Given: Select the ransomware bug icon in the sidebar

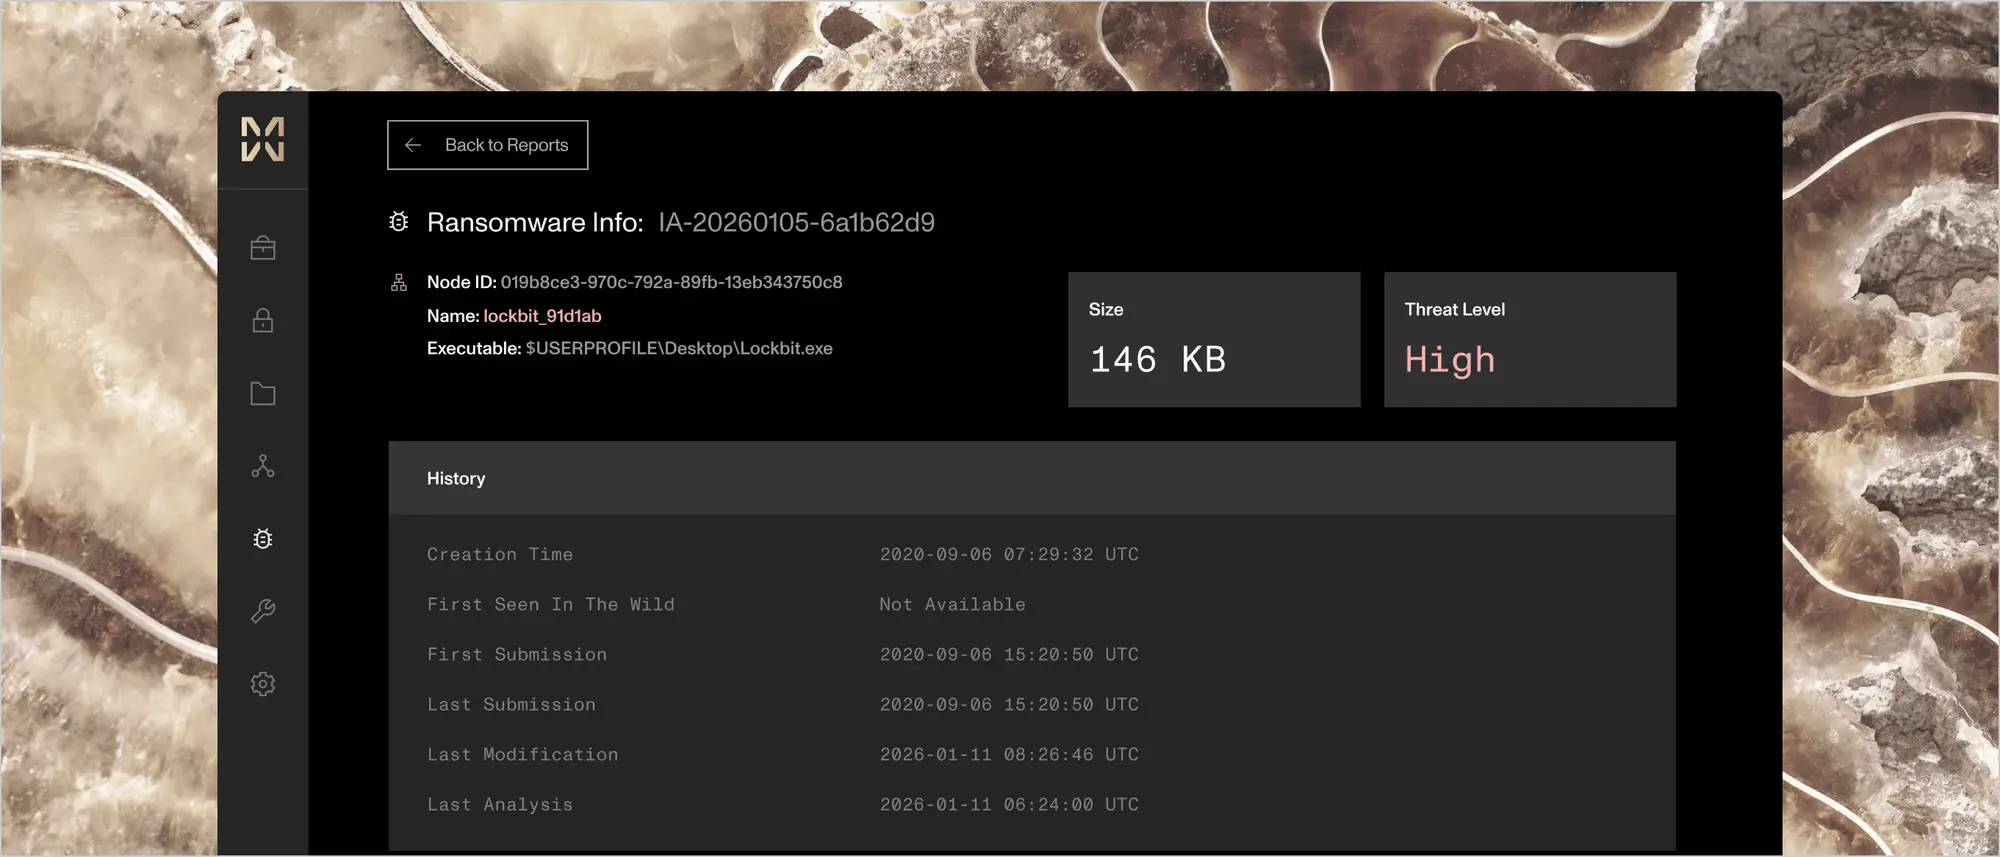Looking at the screenshot, I should pos(263,539).
